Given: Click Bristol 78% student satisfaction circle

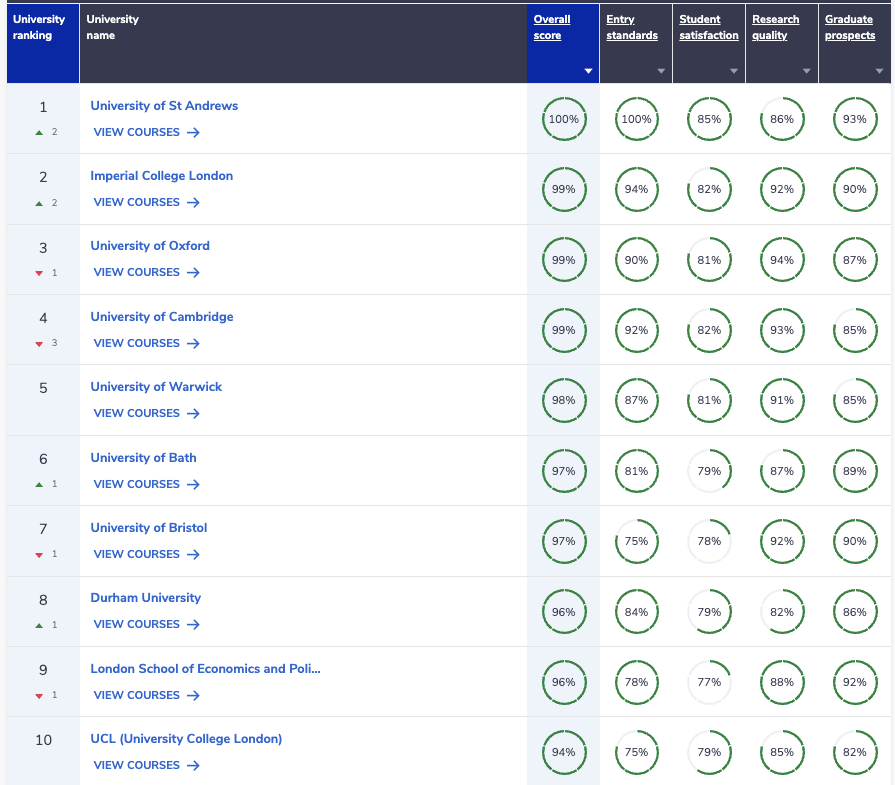Looking at the screenshot, I should point(709,541).
